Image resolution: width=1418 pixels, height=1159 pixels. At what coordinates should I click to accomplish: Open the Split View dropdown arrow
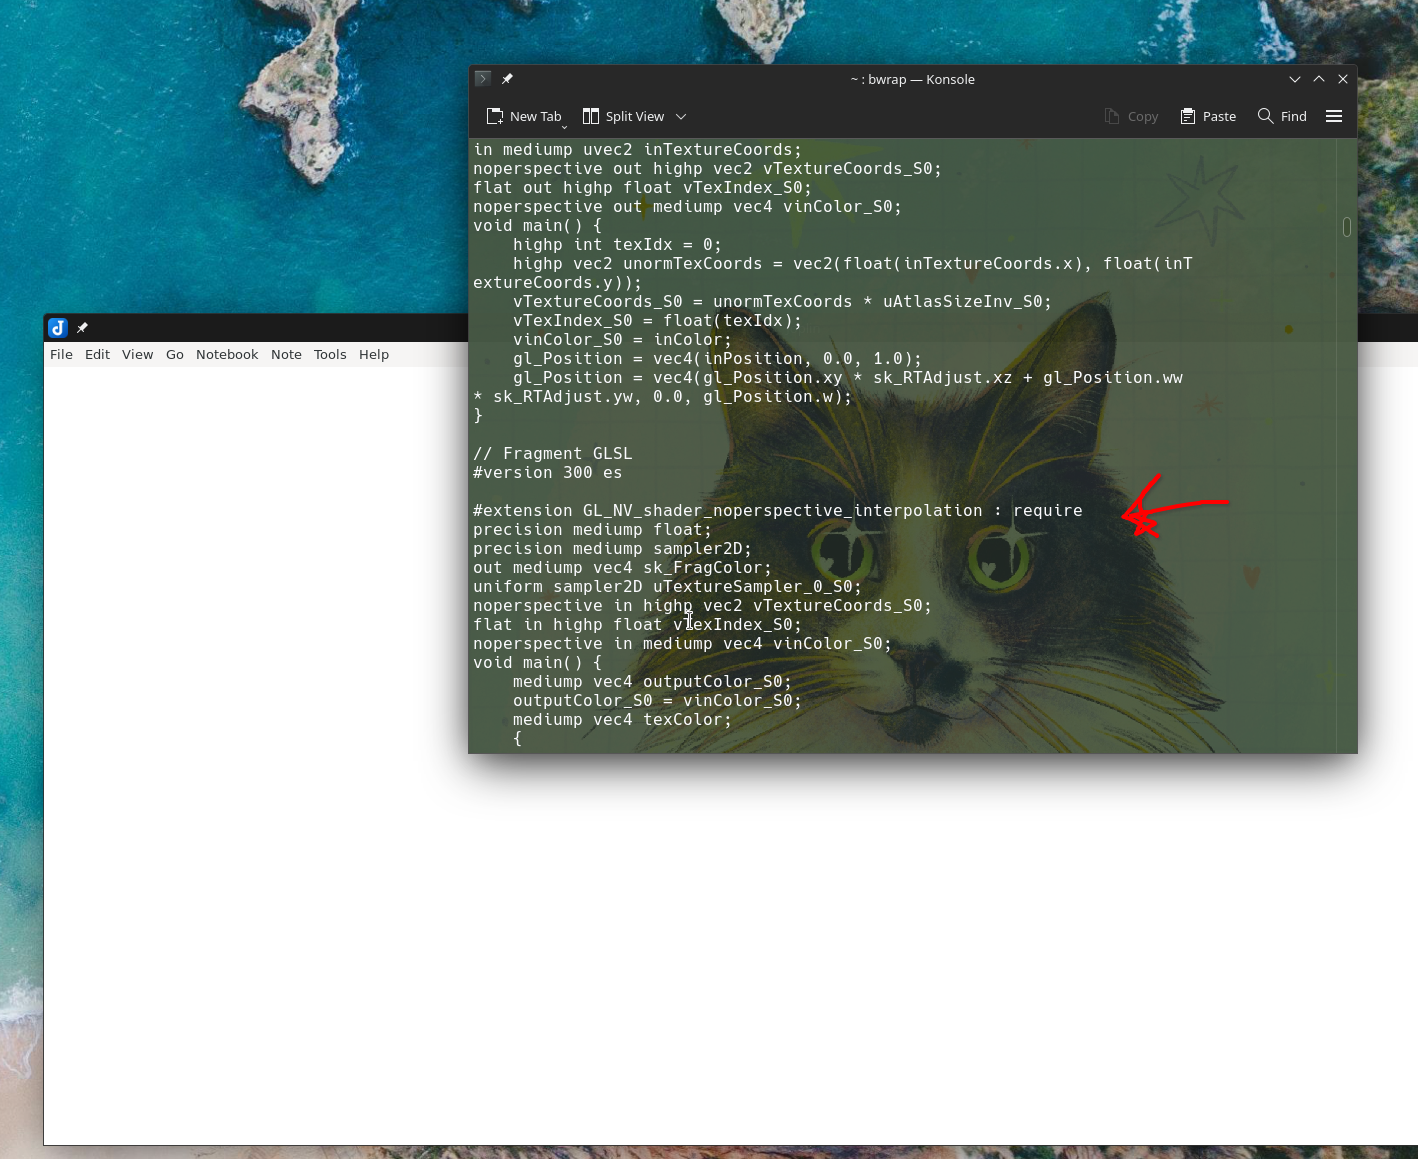pos(681,116)
